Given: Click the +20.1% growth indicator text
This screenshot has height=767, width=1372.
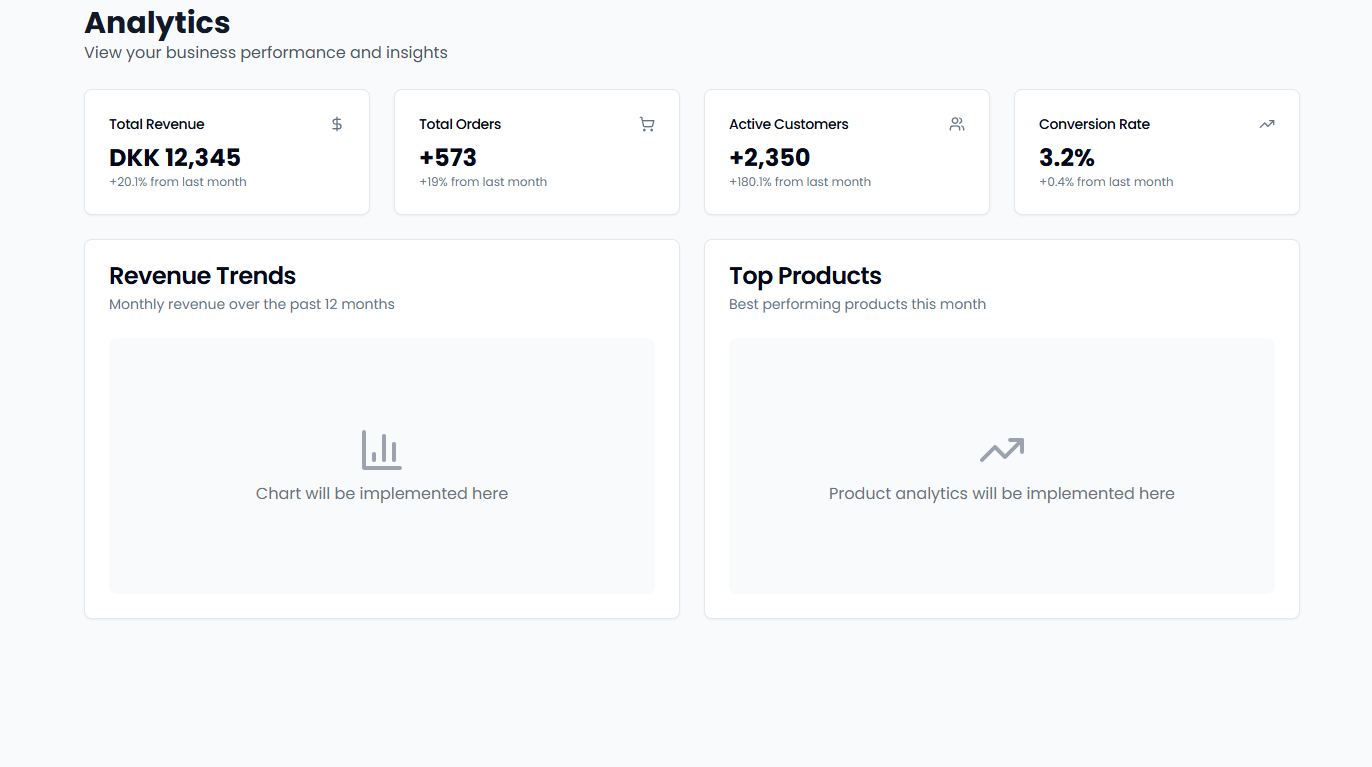Looking at the screenshot, I should pos(177,181).
